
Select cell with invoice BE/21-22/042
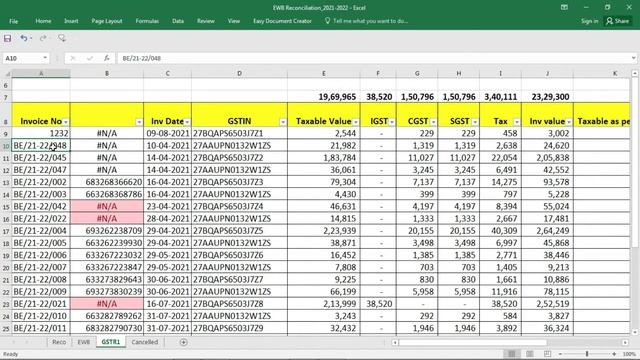click(41, 207)
